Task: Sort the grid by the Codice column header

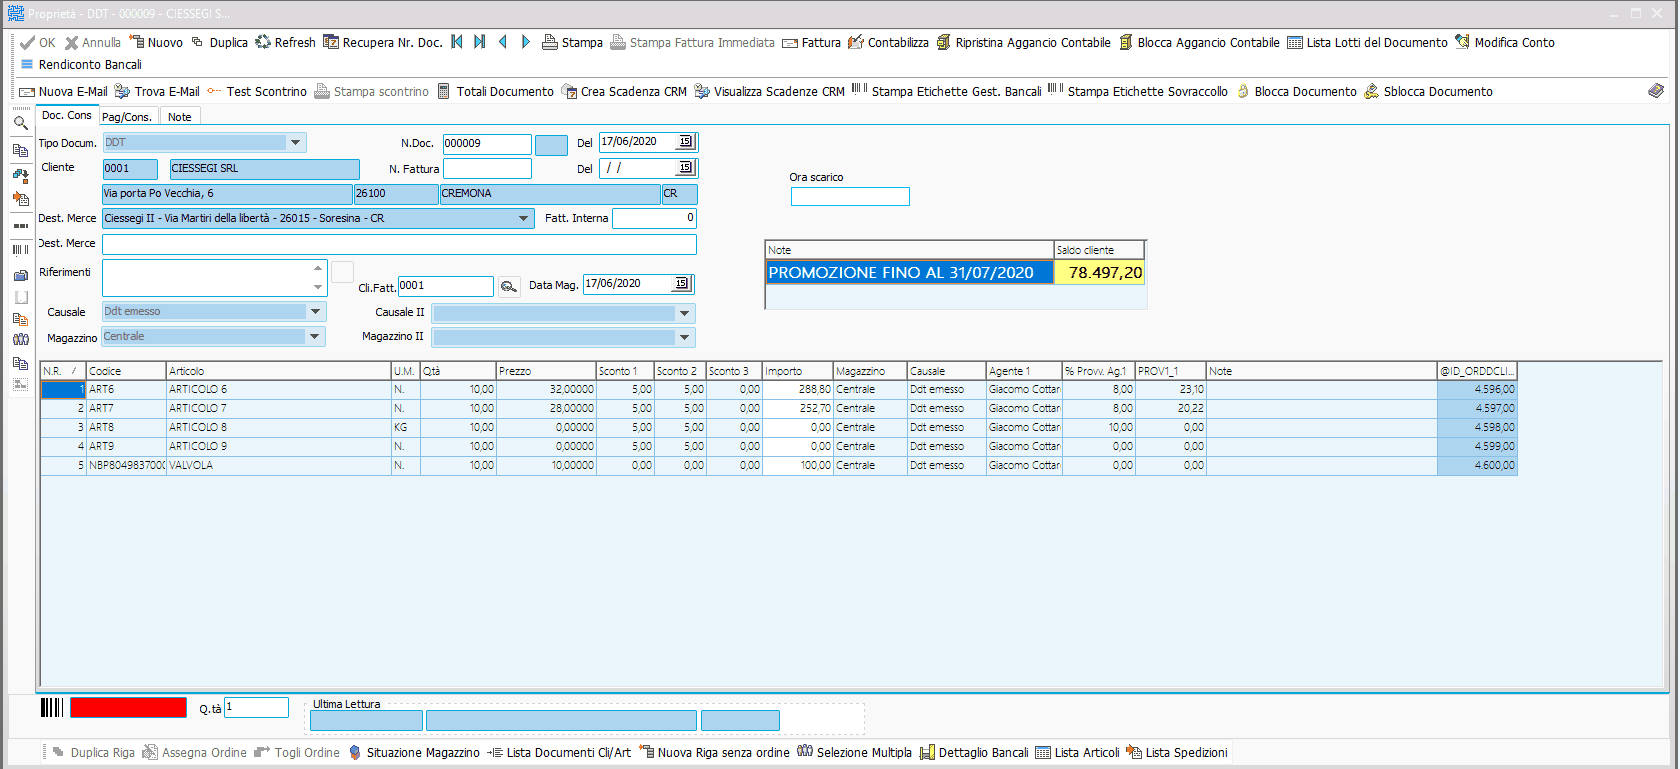Action: tap(126, 371)
